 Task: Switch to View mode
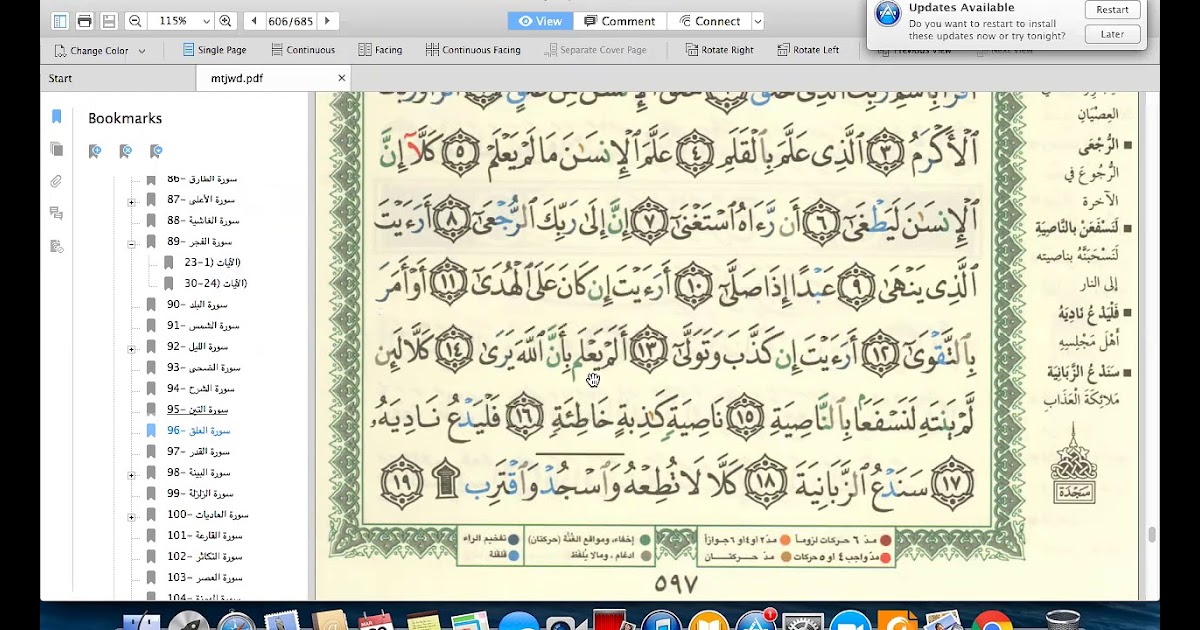pyautogui.click(x=539, y=21)
